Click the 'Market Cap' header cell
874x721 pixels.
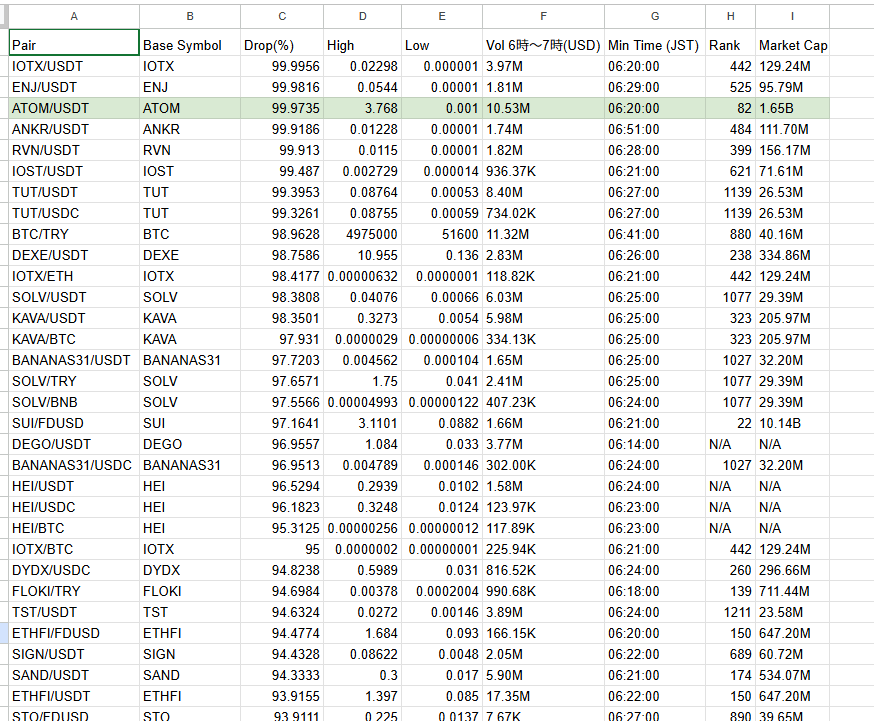(x=792, y=42)
